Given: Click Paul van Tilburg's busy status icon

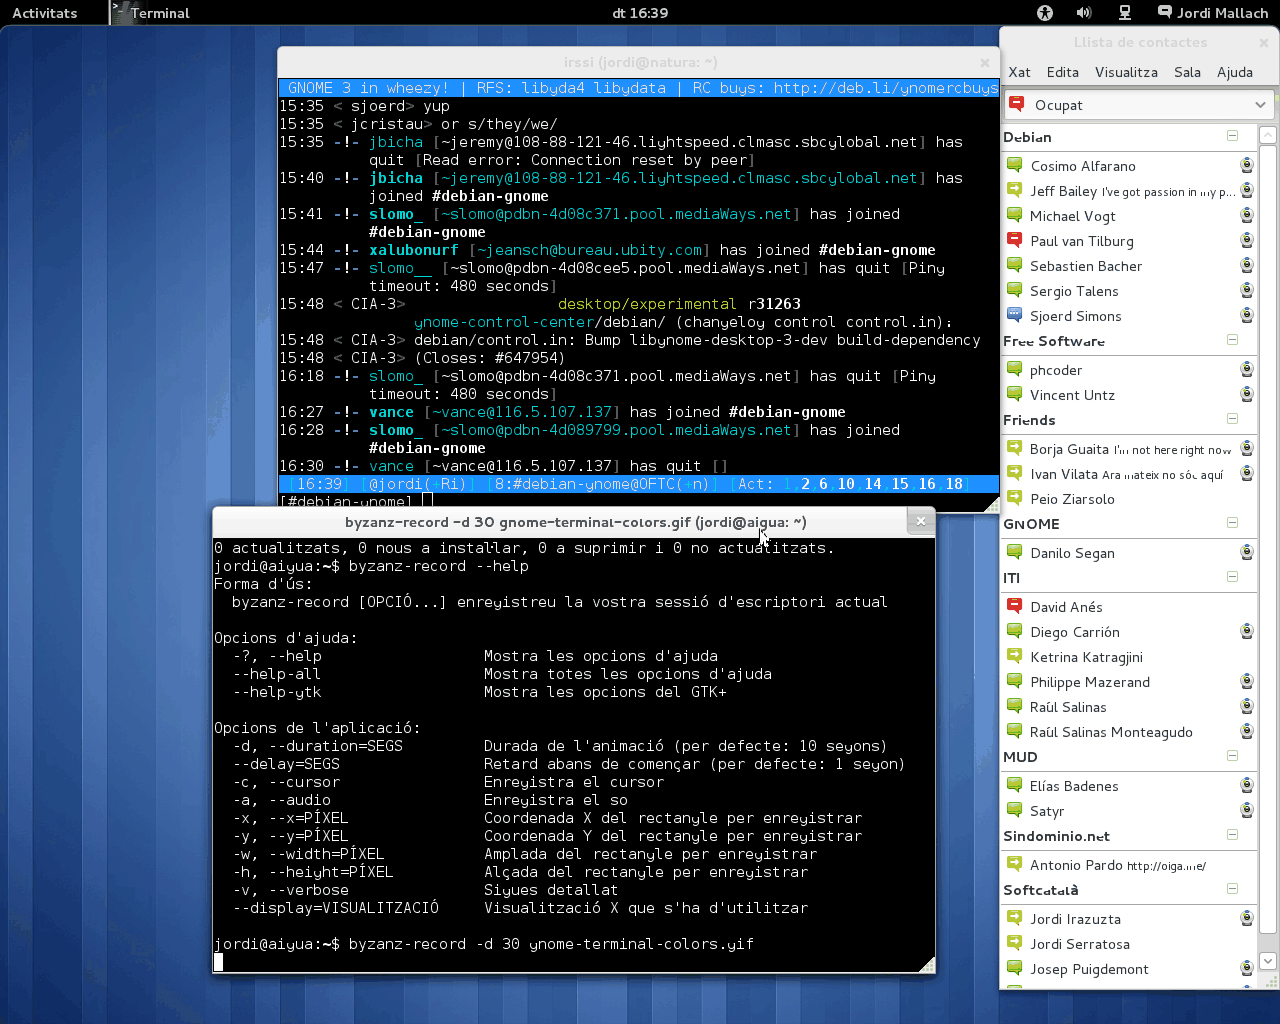Looking at the screenshot, I should [1014, 240].
